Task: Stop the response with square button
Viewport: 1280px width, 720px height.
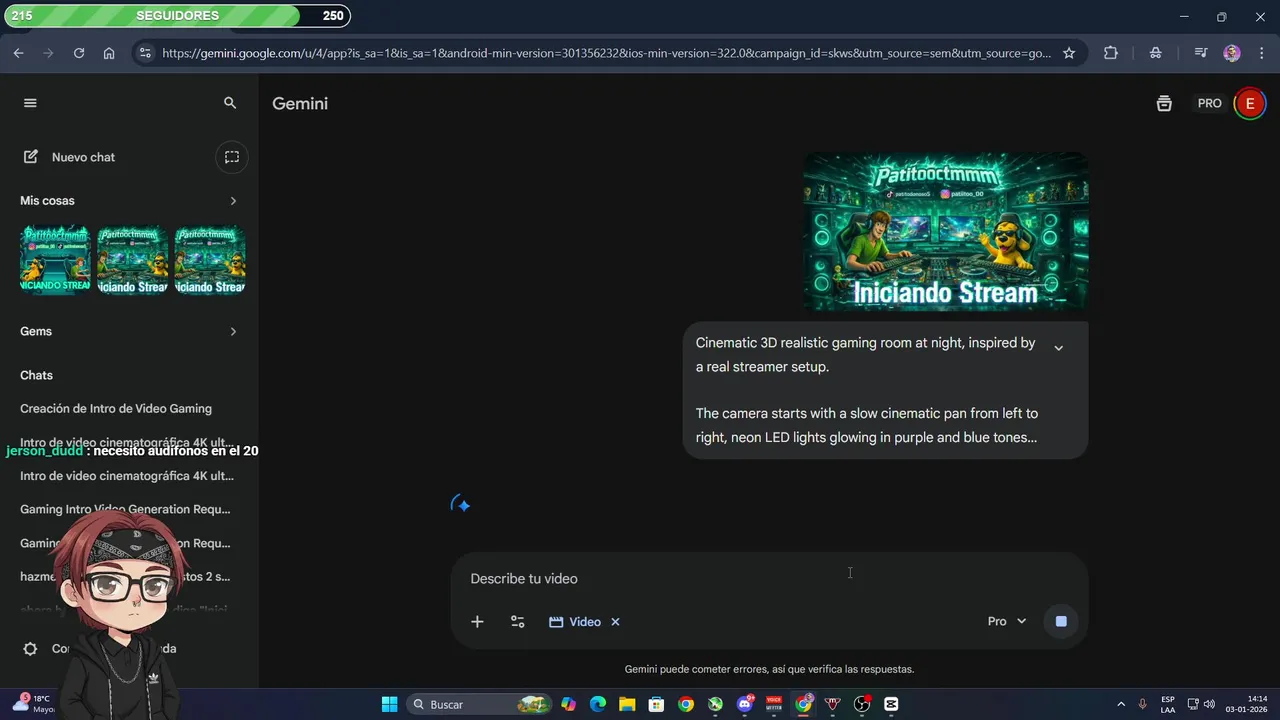Action: pyautogui.click(x=1061, y=622)
